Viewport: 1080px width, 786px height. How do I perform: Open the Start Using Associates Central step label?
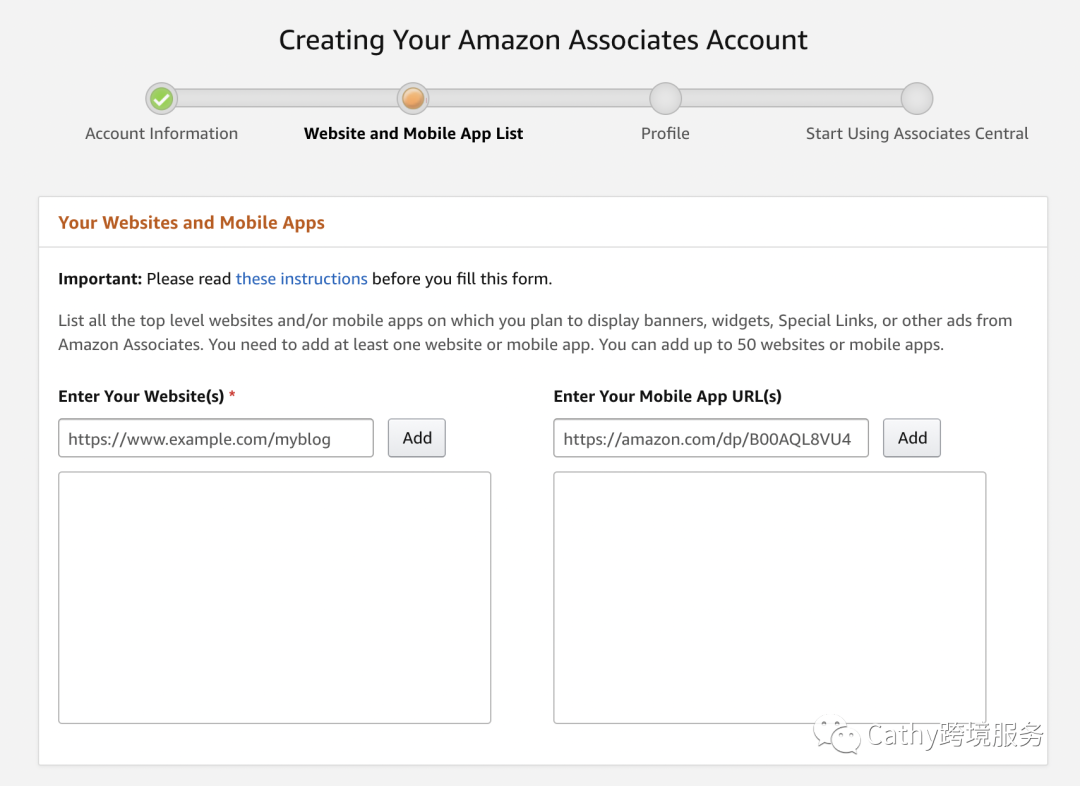(917, 134)
